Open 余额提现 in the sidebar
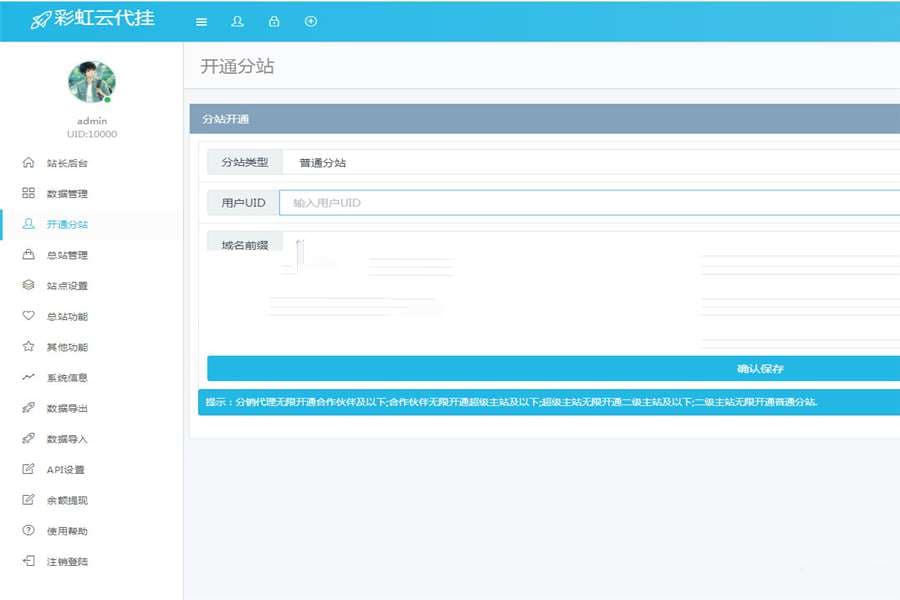Screen dimensions: 900x600 (x=67, y=500)
